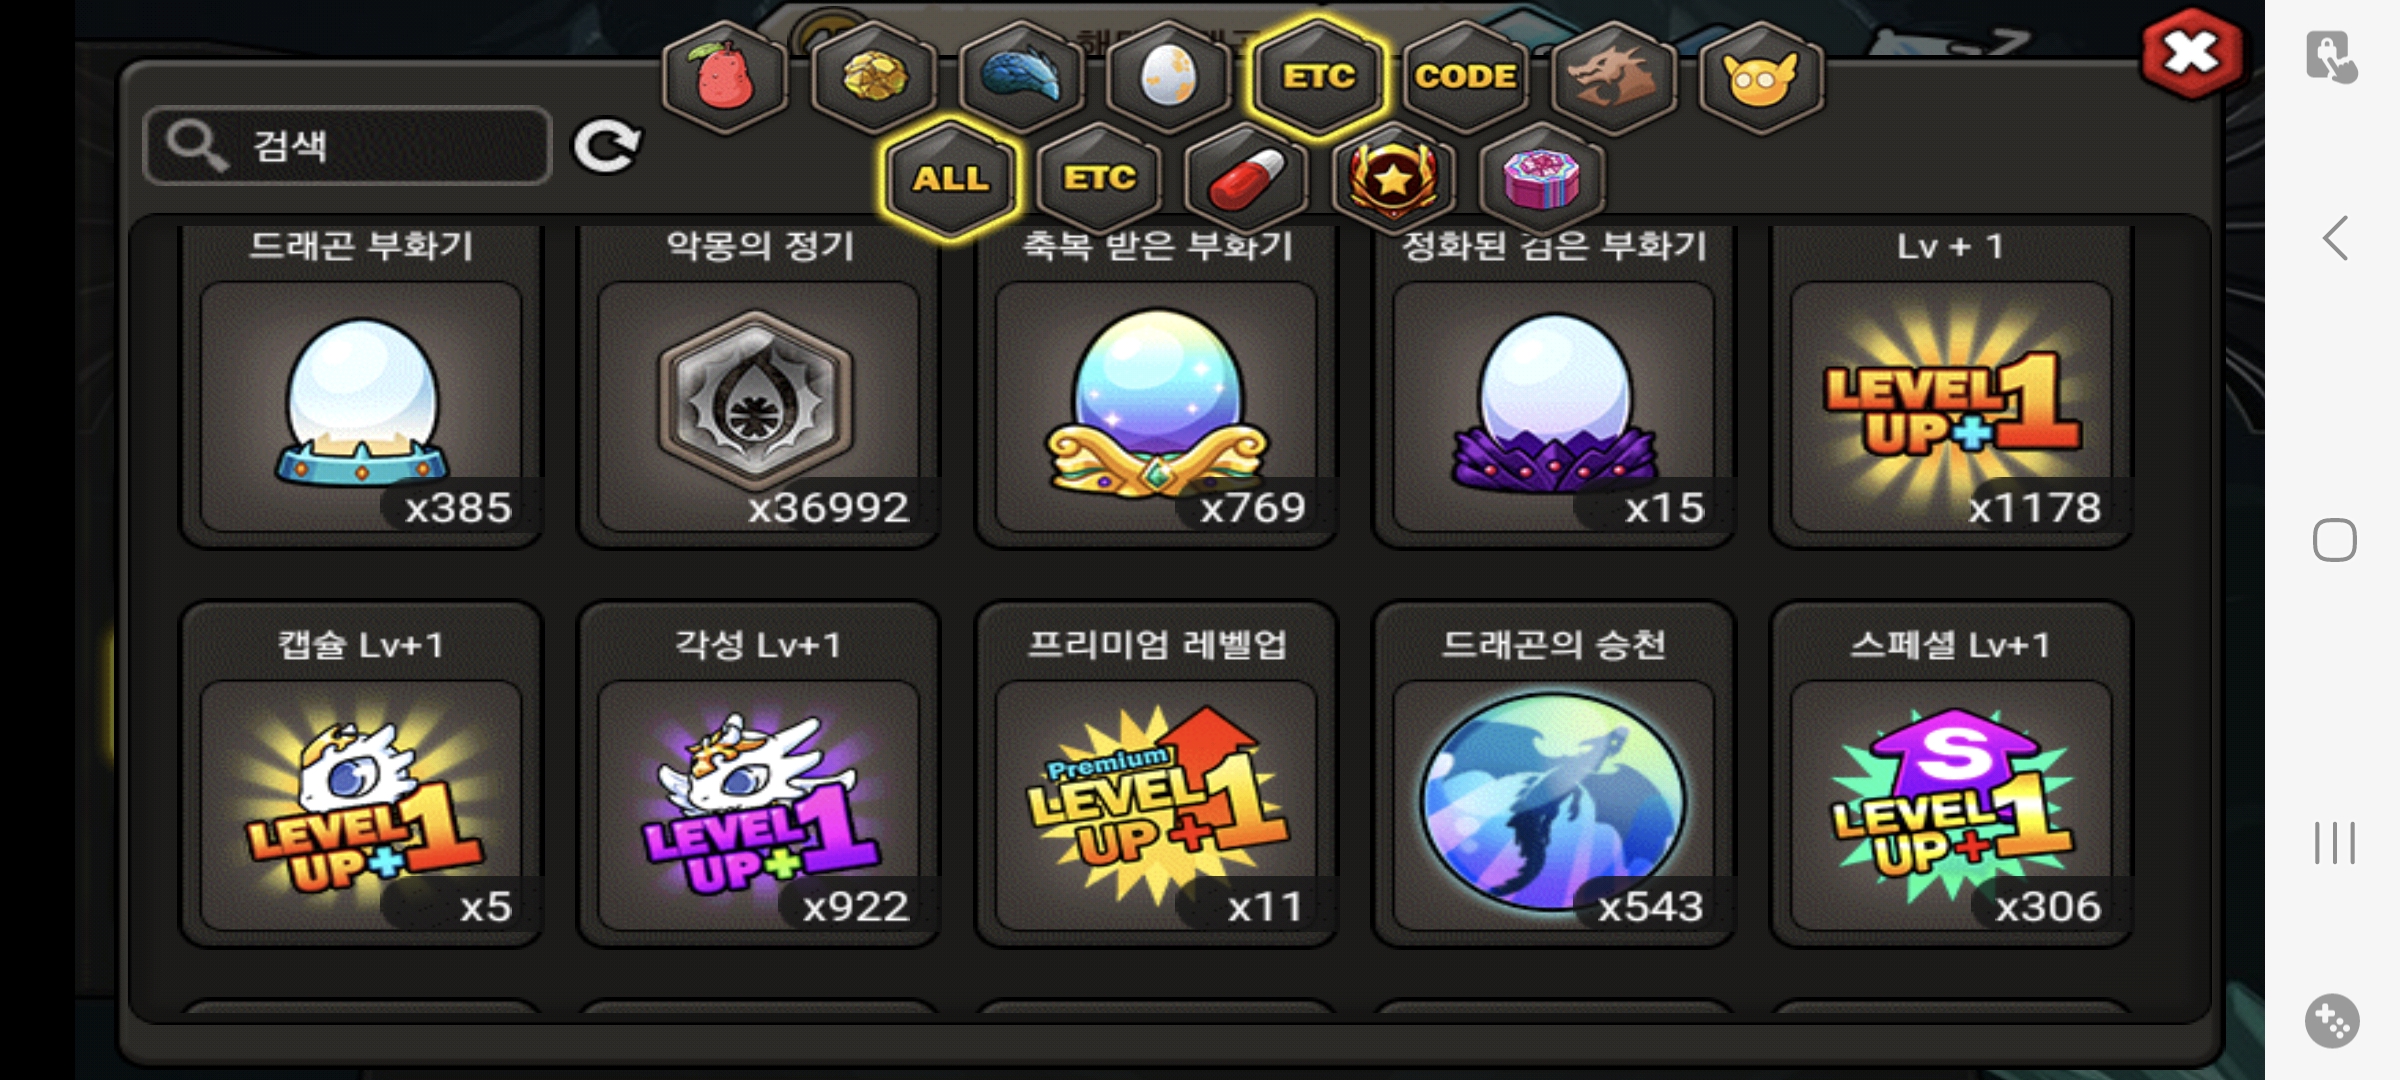The width and height of the screenshot is (2400, 1080).
Task: Filter by star medal badge items
Action: point(1393,179)
